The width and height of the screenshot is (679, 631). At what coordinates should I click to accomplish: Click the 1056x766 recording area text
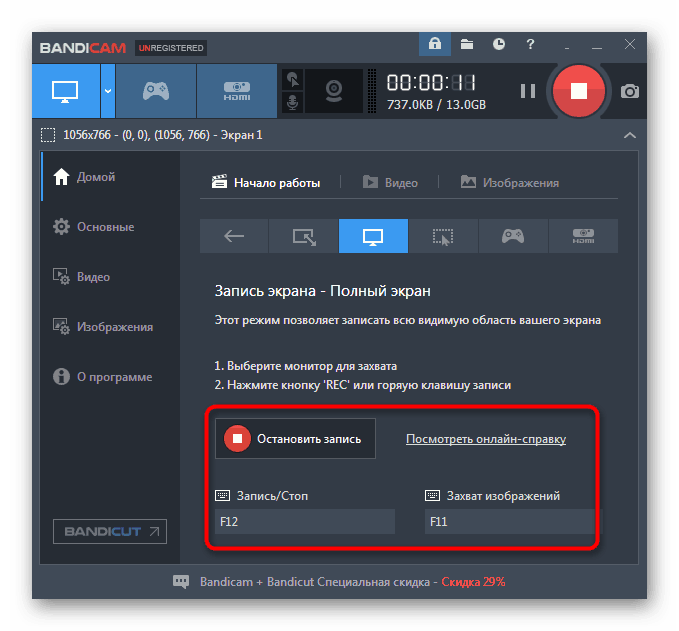(163, 135)
